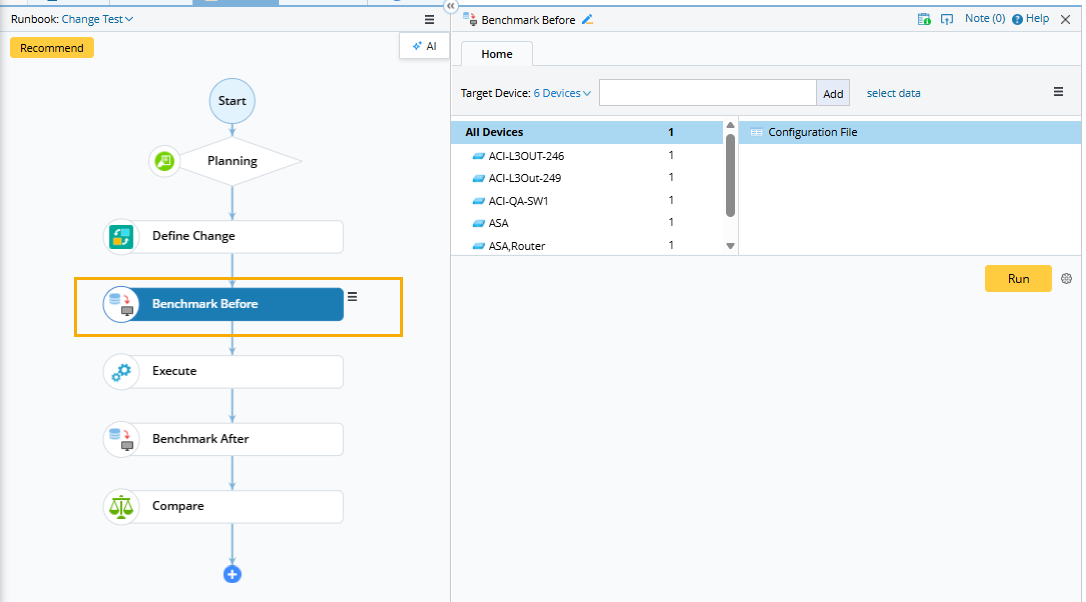The image size is (1086, 602).
Task: Click the Recommend button
Action: (52, 48)
